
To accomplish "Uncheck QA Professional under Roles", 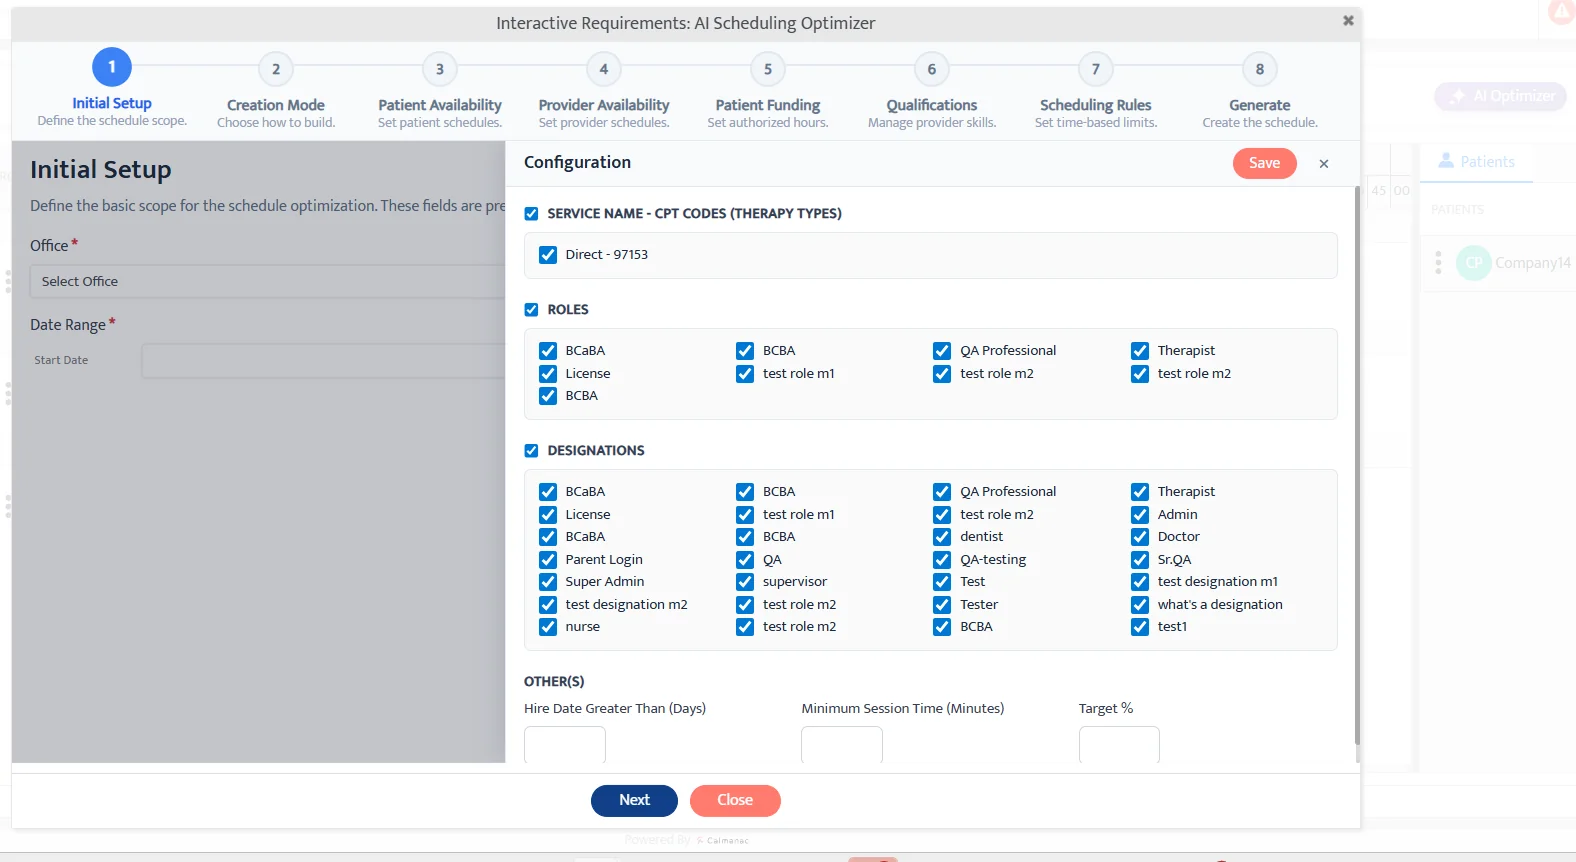I will tap(942, 351).
